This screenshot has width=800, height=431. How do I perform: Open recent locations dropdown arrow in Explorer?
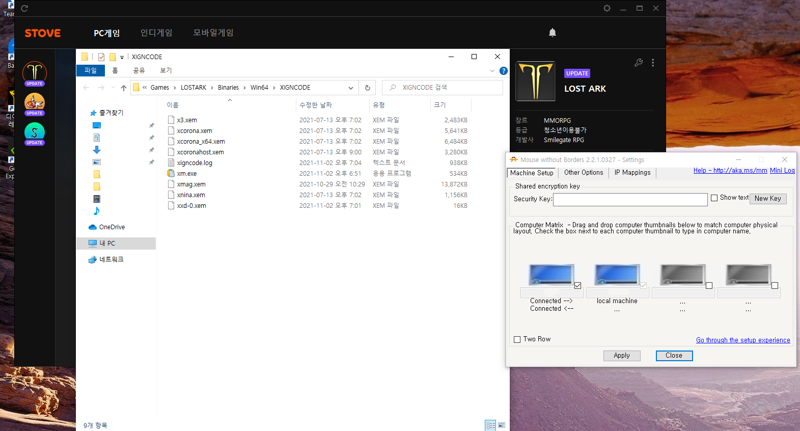tap(113, 88)
